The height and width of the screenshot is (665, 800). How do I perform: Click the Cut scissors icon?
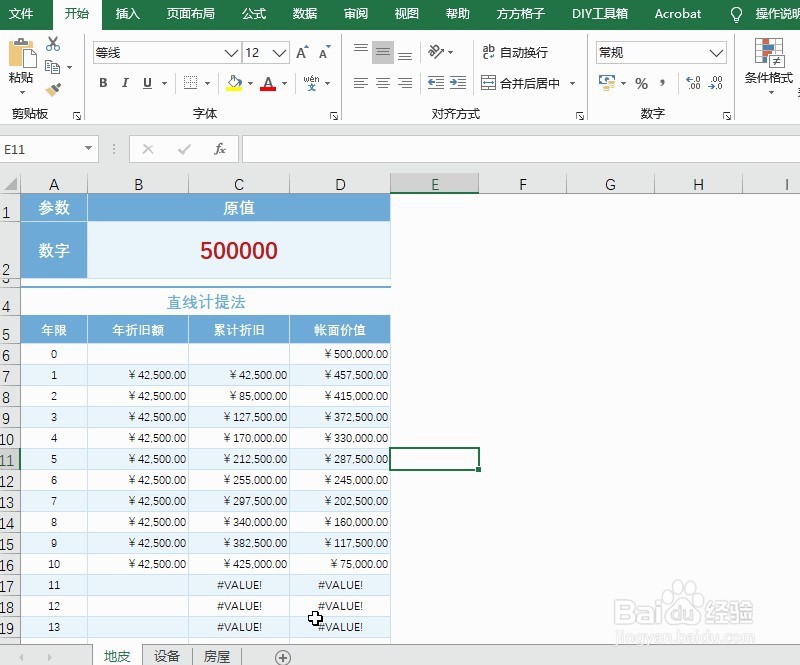pyautogui.click(x=53, y=44)
